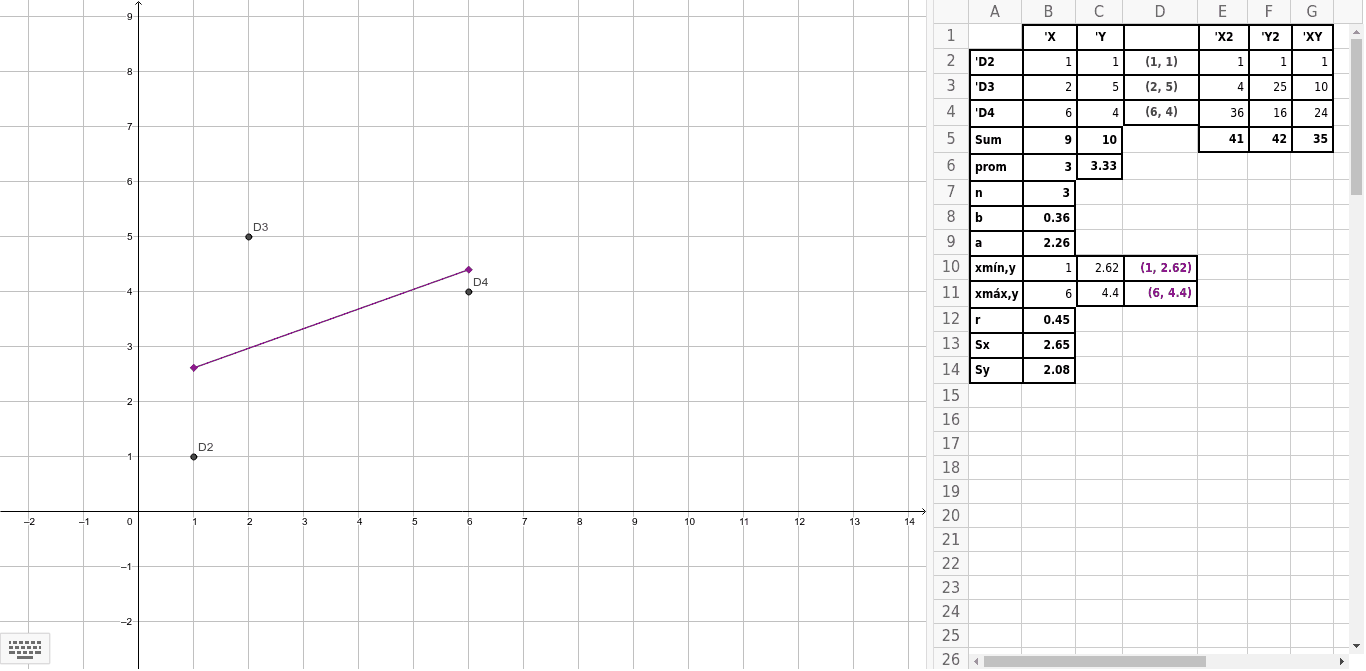Select the 'D2 label cell
Screen dimensions: 1366x671
click(996, 62)
